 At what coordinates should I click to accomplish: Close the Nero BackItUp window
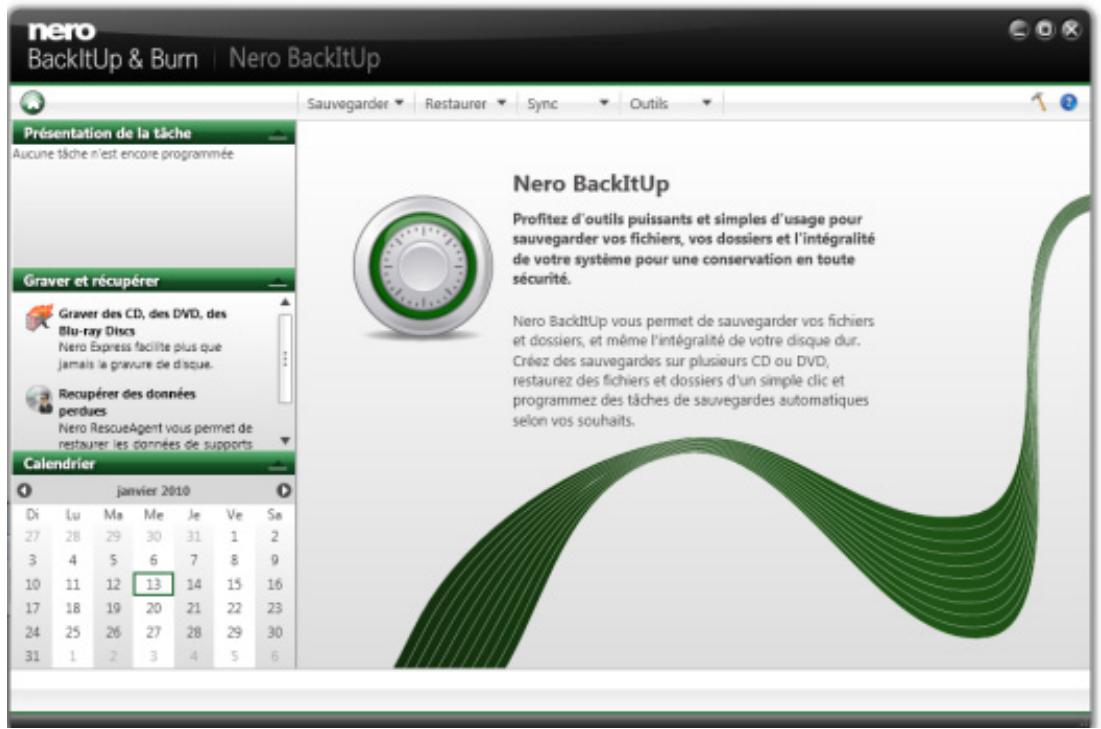tap(1071, 29)
